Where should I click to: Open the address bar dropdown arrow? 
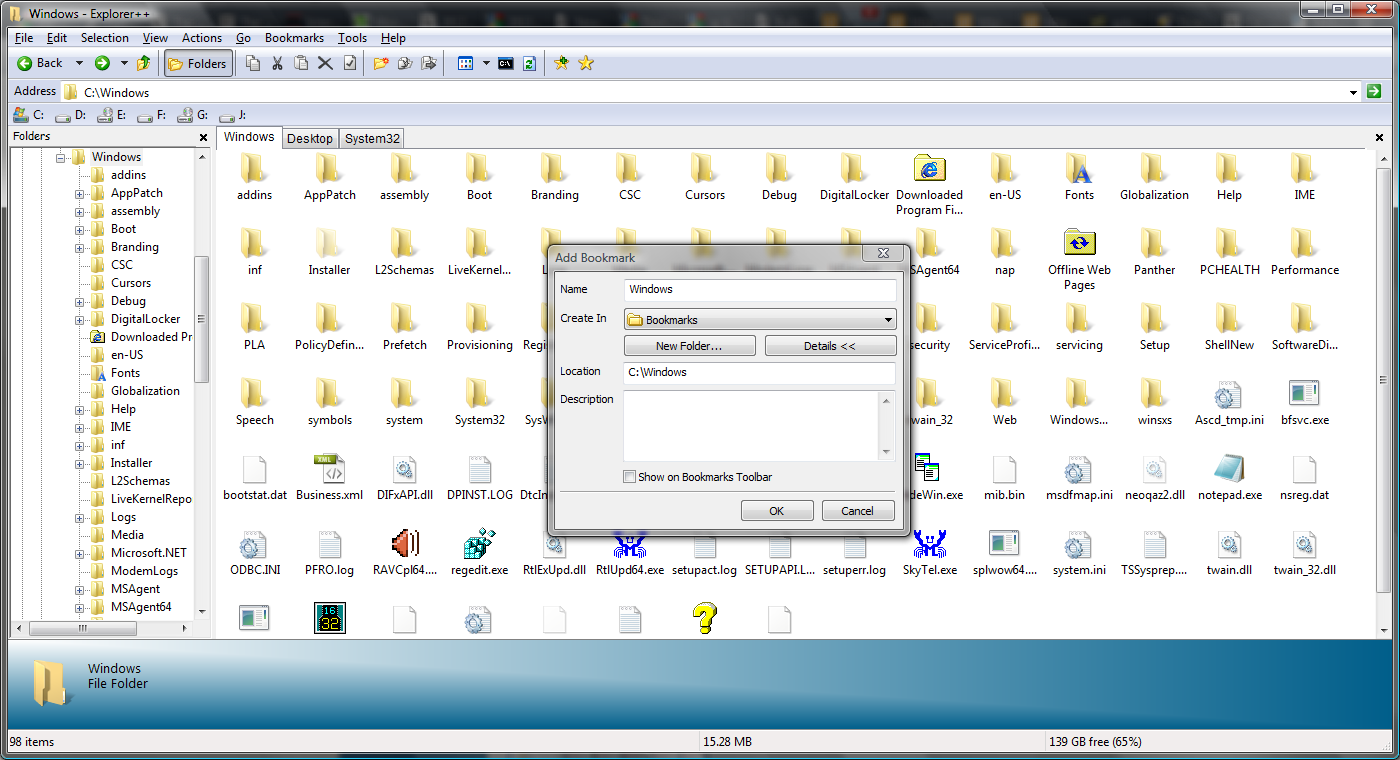coord(1354,92)
